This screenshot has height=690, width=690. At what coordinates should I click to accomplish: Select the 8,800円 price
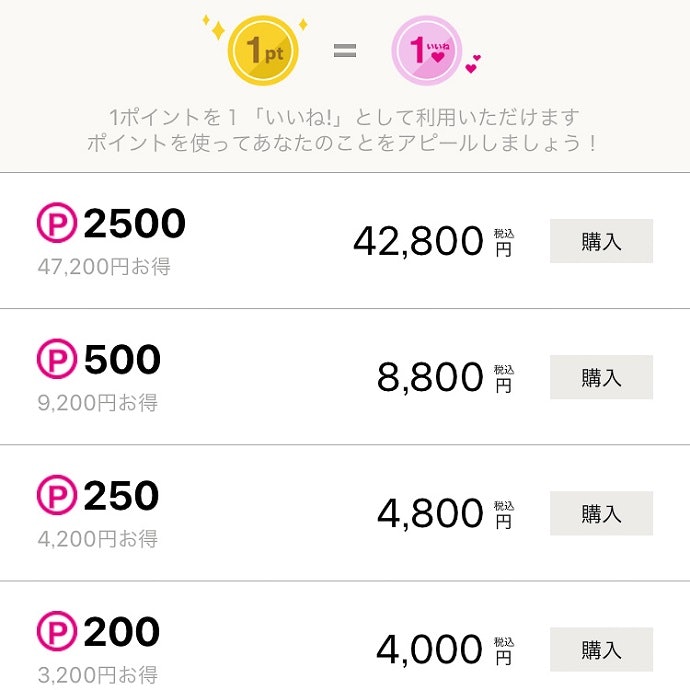pyautogui.click(x=444, y=377)
